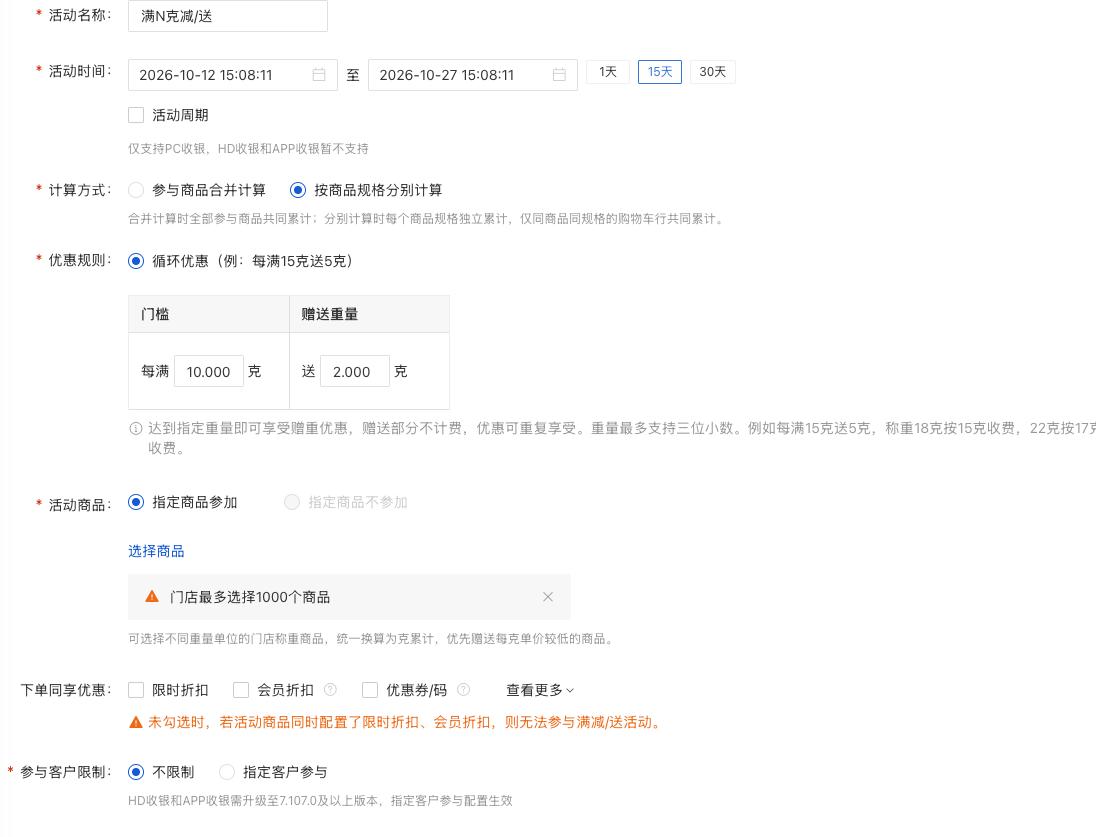1096x837 pixels.
Task: Select the 循环优惠 radio option
Action: coord(136,261)
